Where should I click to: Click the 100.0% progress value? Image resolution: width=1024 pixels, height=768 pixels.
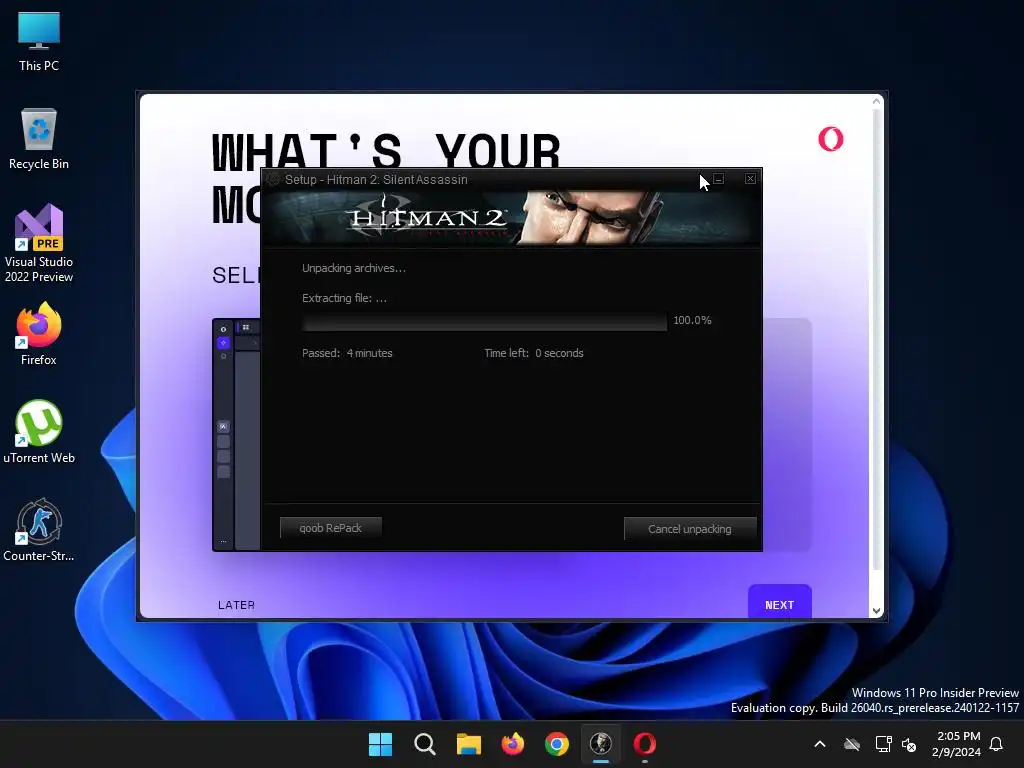click(x=692, y=320)
